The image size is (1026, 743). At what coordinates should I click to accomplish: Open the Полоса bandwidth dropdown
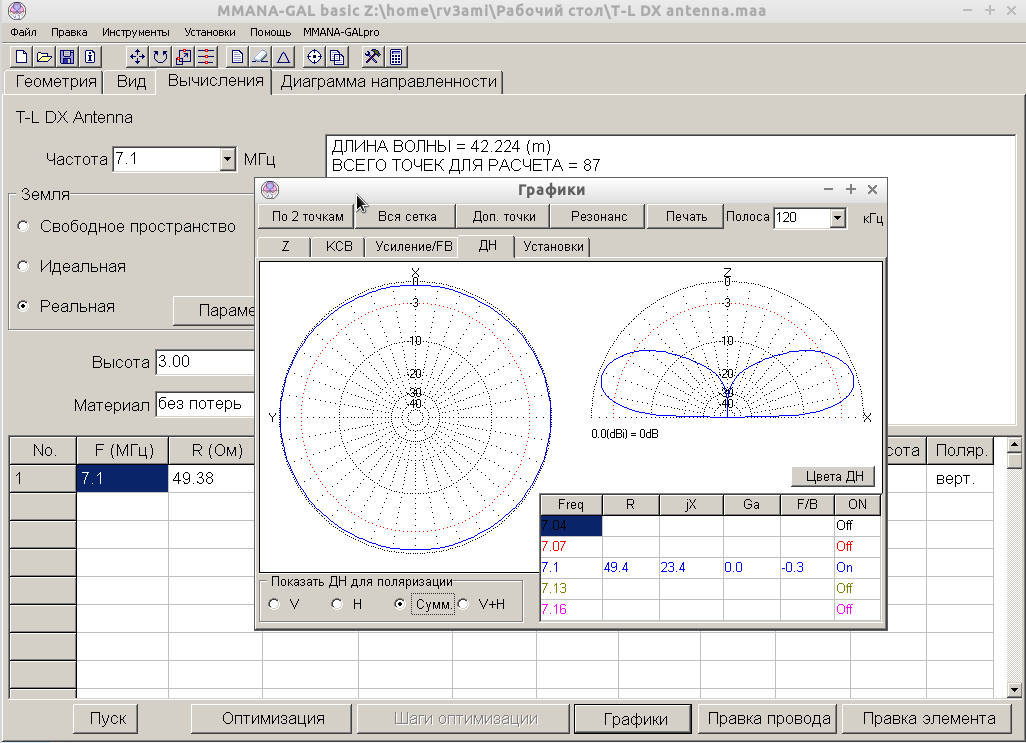(838, 218)
